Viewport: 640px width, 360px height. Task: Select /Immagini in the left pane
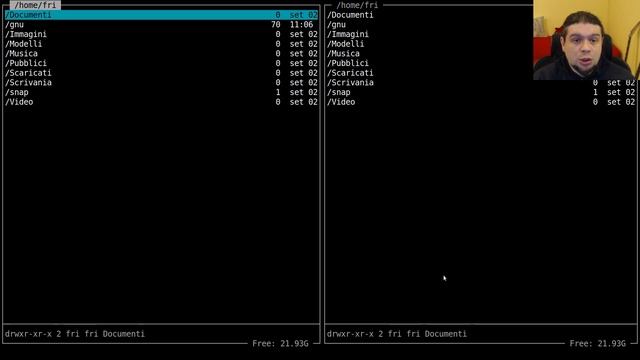[x=161, y=34]
